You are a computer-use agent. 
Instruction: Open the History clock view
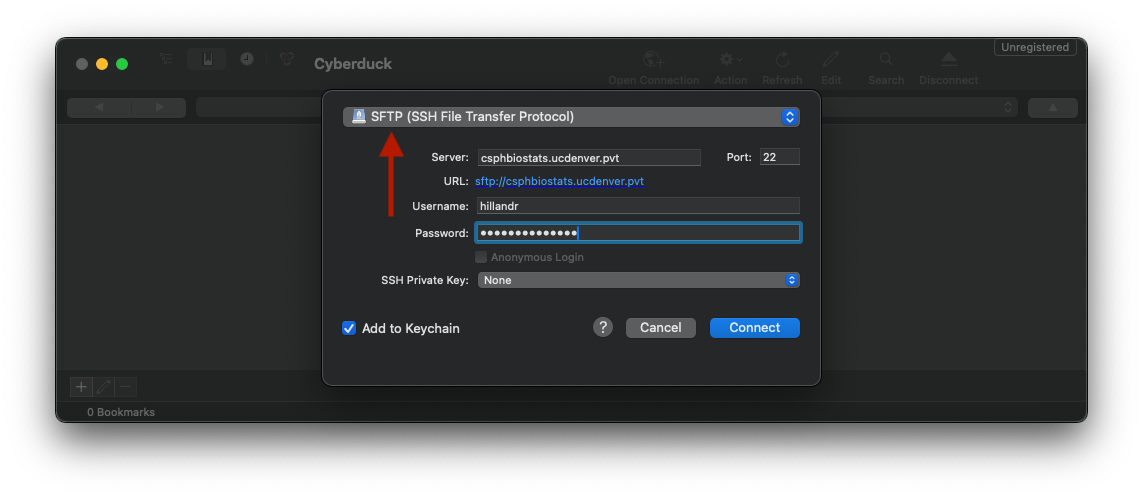click(x=247, y=59)
